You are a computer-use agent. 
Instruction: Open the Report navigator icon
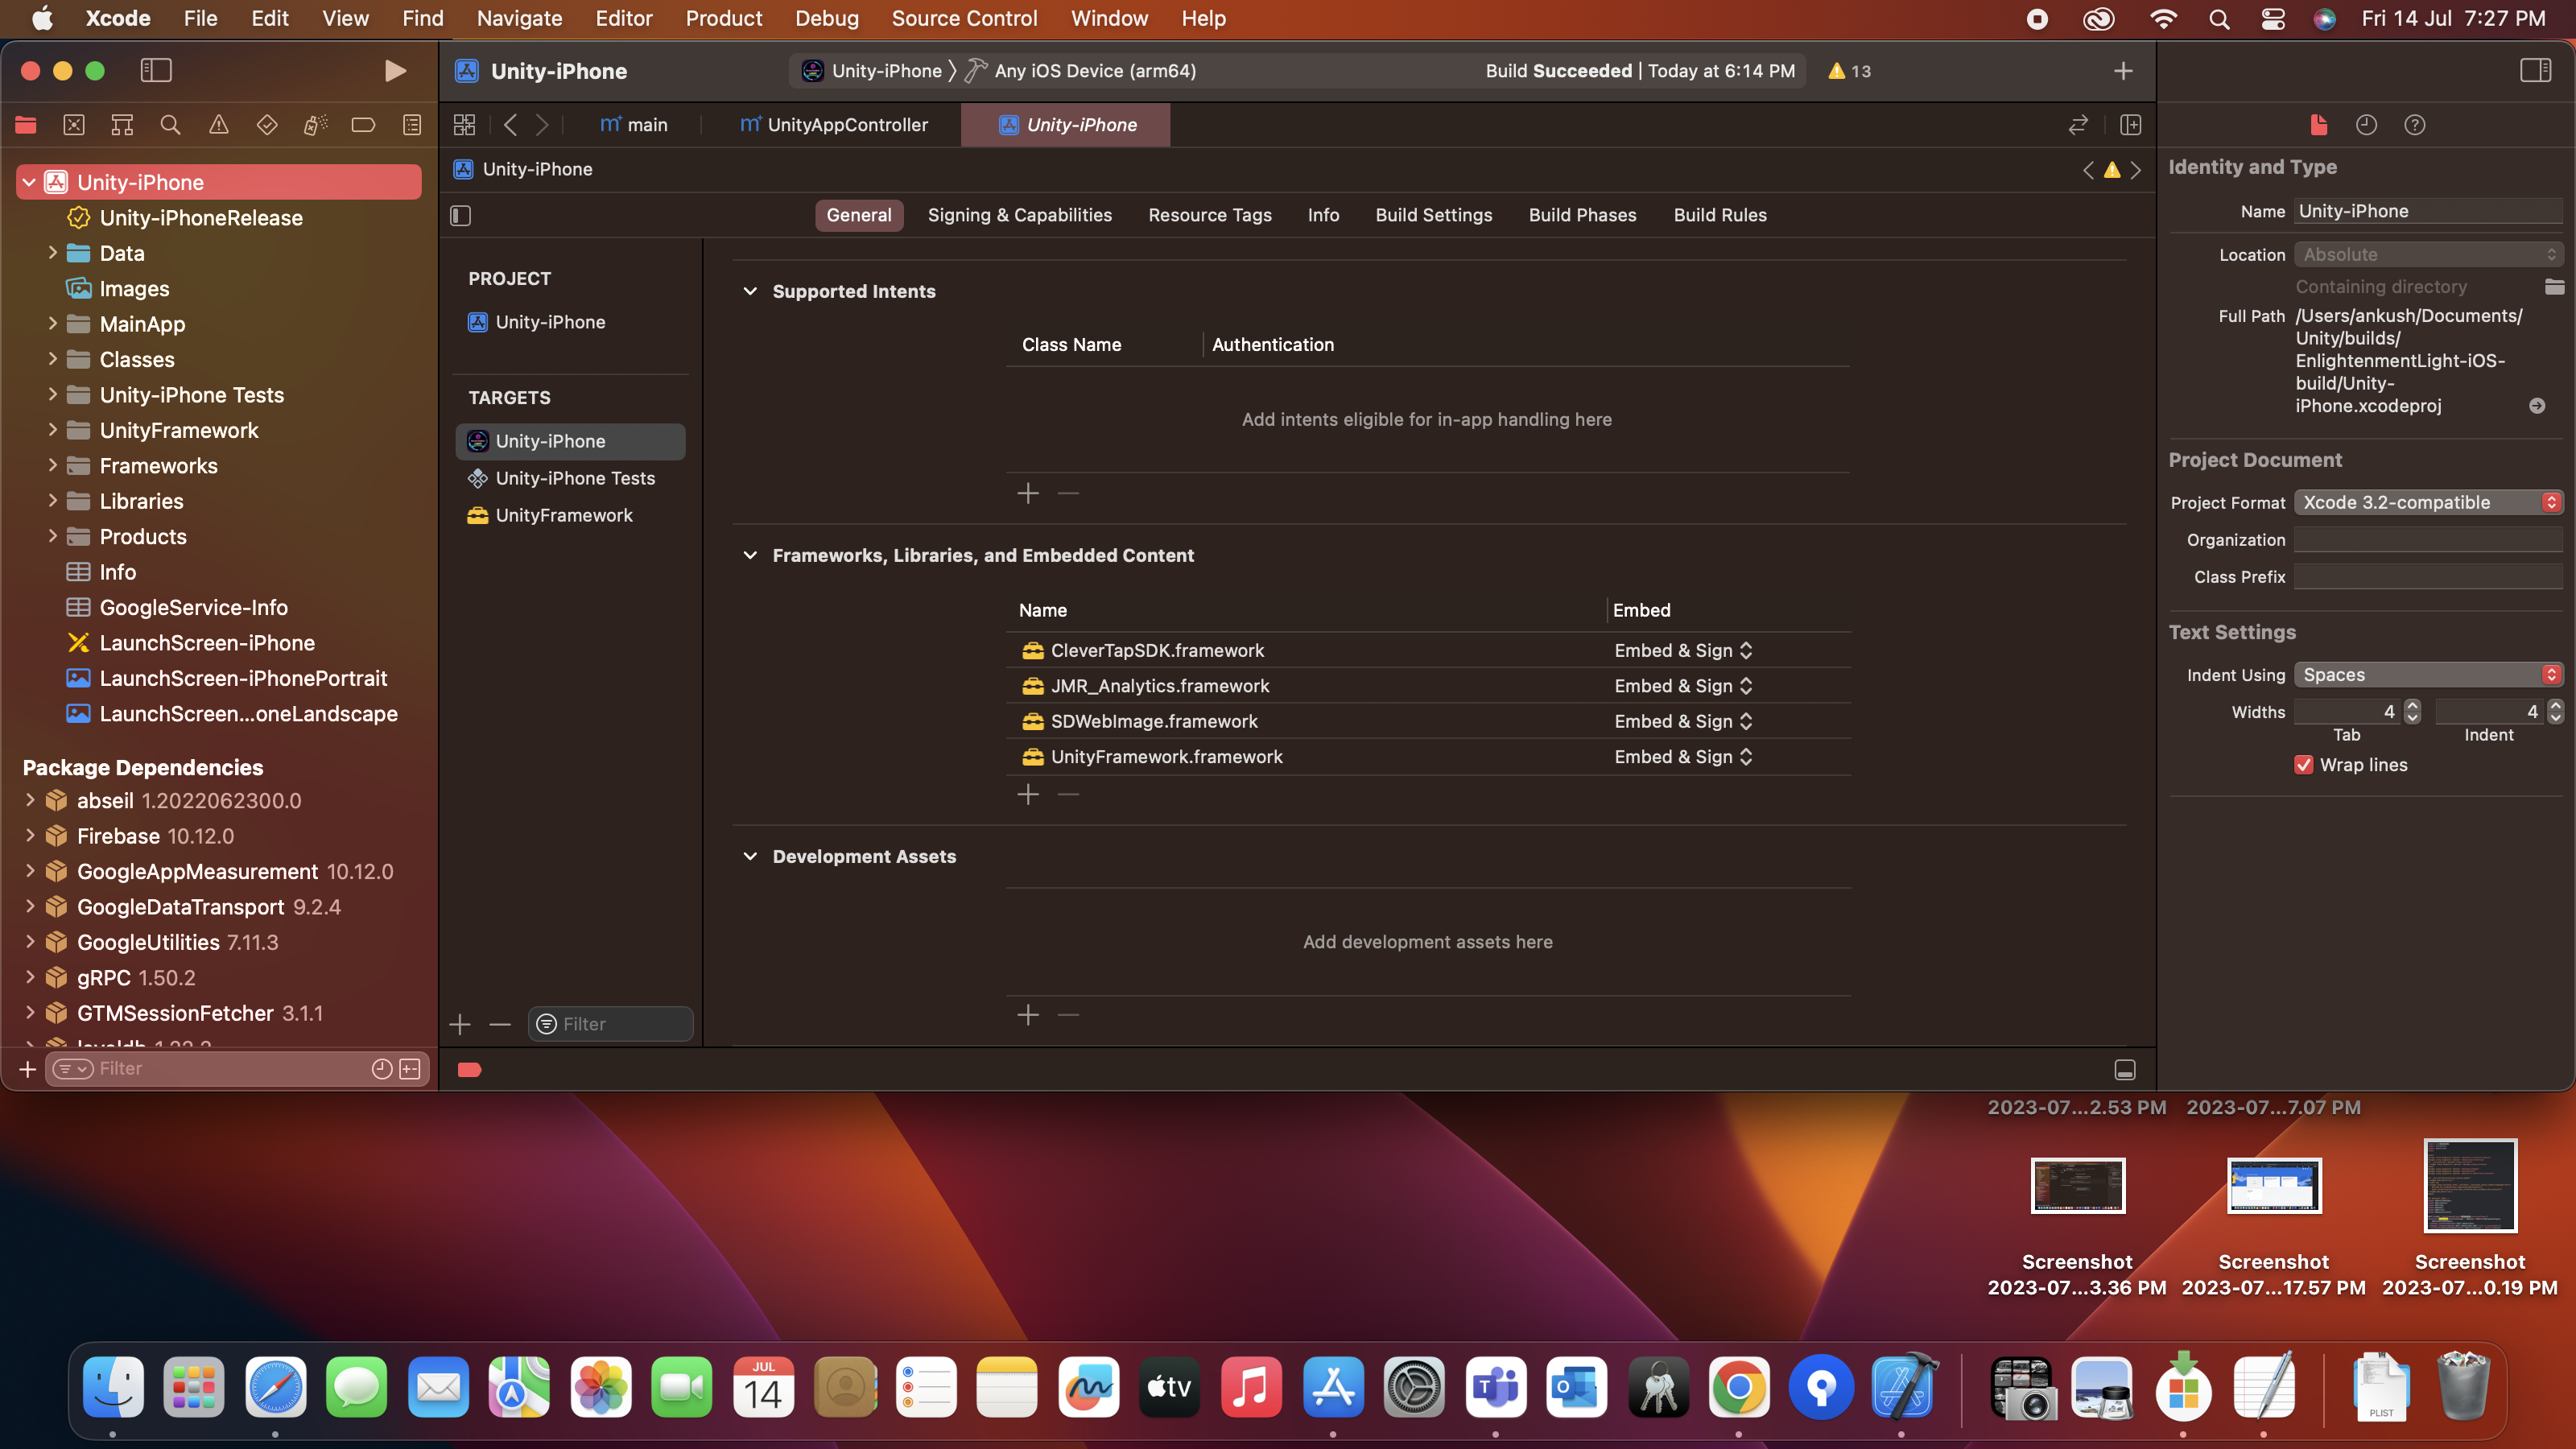coord(412,125)
